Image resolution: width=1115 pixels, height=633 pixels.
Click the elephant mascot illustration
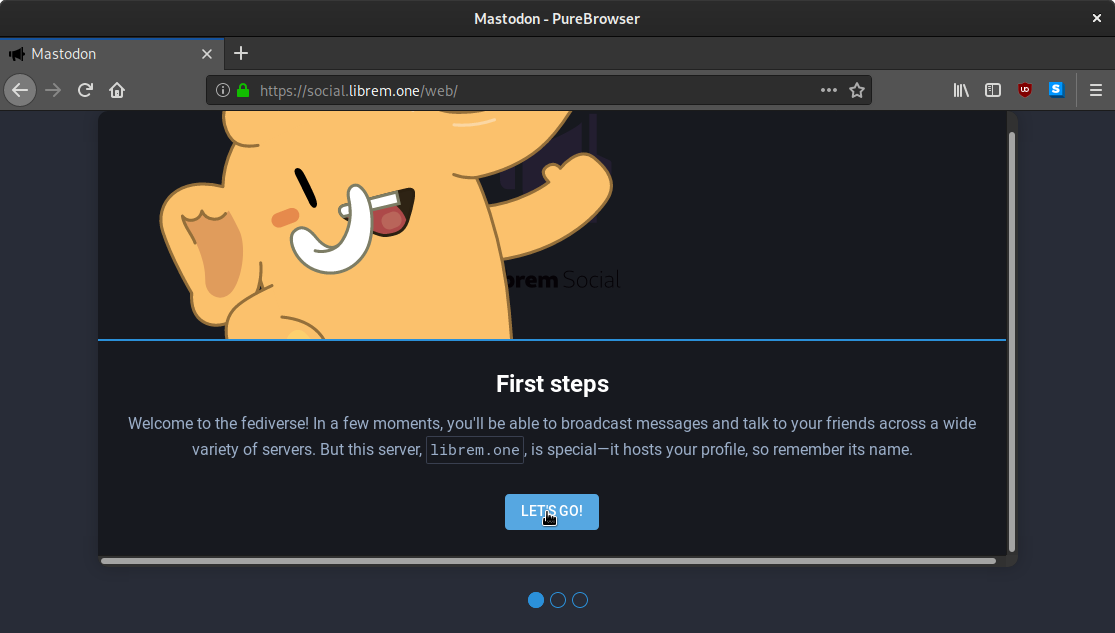tap(384, 225)
